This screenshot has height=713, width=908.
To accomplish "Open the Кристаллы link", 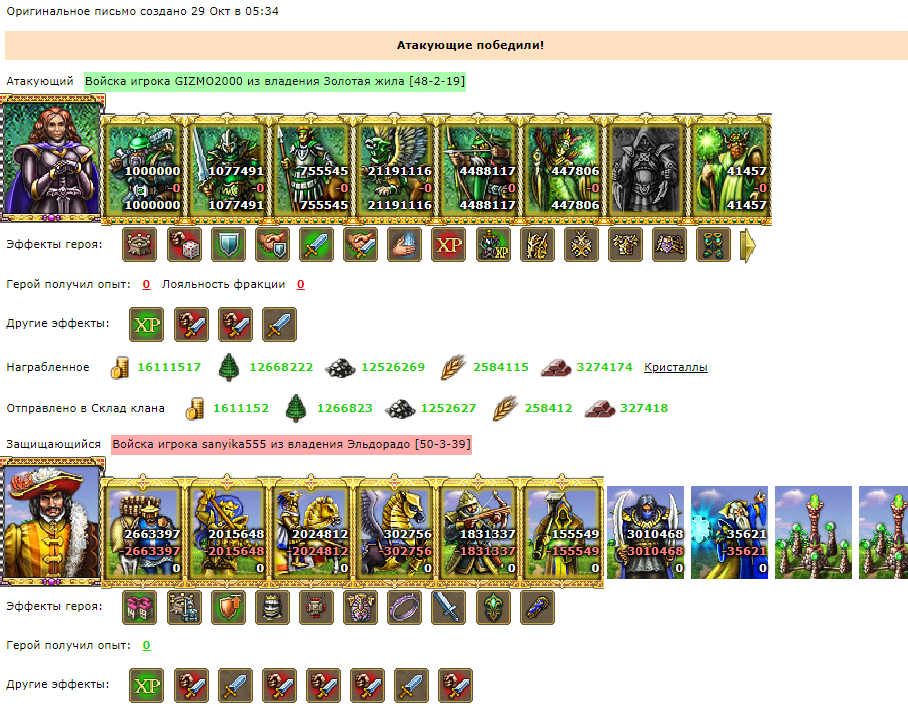I will [x=676, y=367].
